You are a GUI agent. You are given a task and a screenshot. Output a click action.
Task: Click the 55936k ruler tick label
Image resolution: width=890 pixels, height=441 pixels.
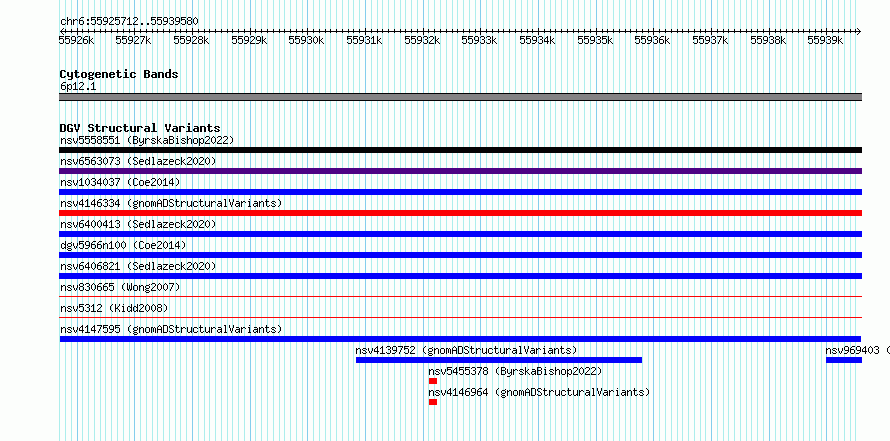(652, 40)
